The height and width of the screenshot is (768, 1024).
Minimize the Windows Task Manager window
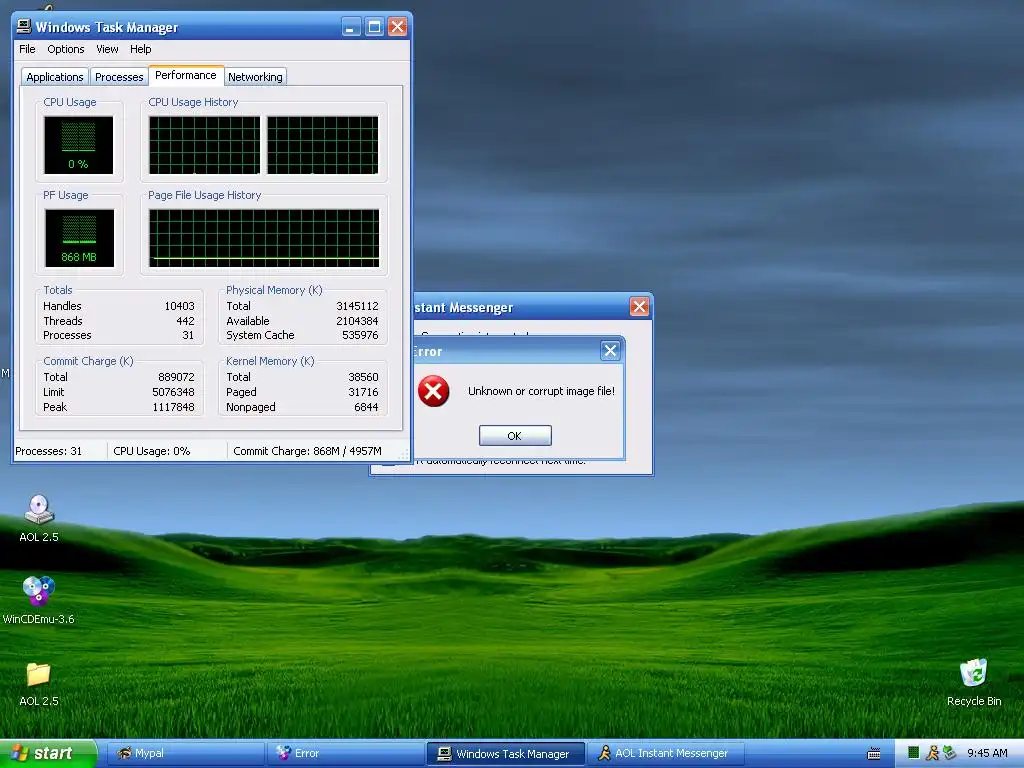tap(351, 27)
